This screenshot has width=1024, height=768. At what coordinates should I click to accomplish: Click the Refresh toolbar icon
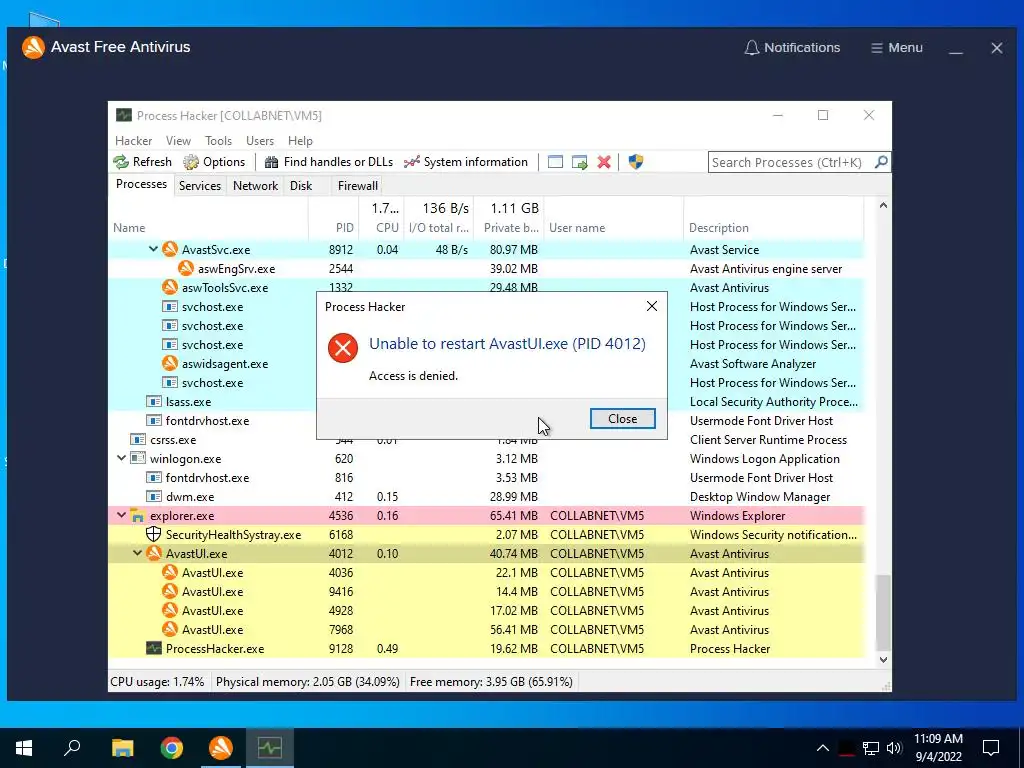pos(121,162)
